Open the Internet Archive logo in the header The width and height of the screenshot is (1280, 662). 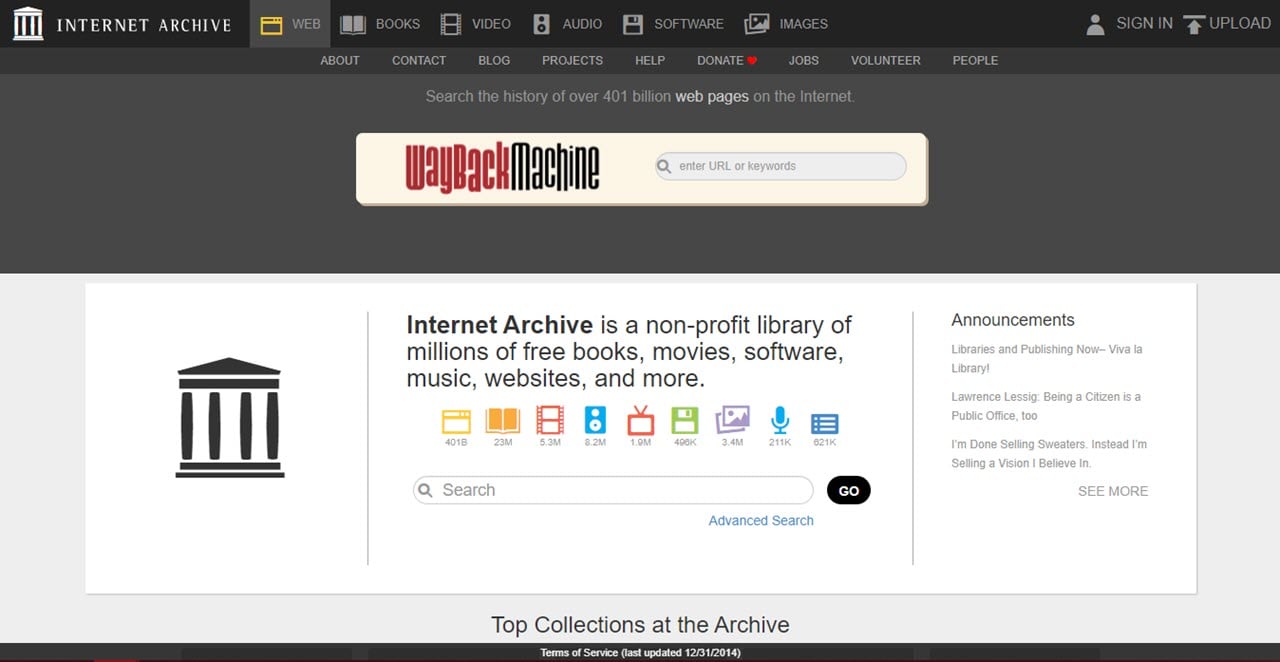[x=28, y=24]
